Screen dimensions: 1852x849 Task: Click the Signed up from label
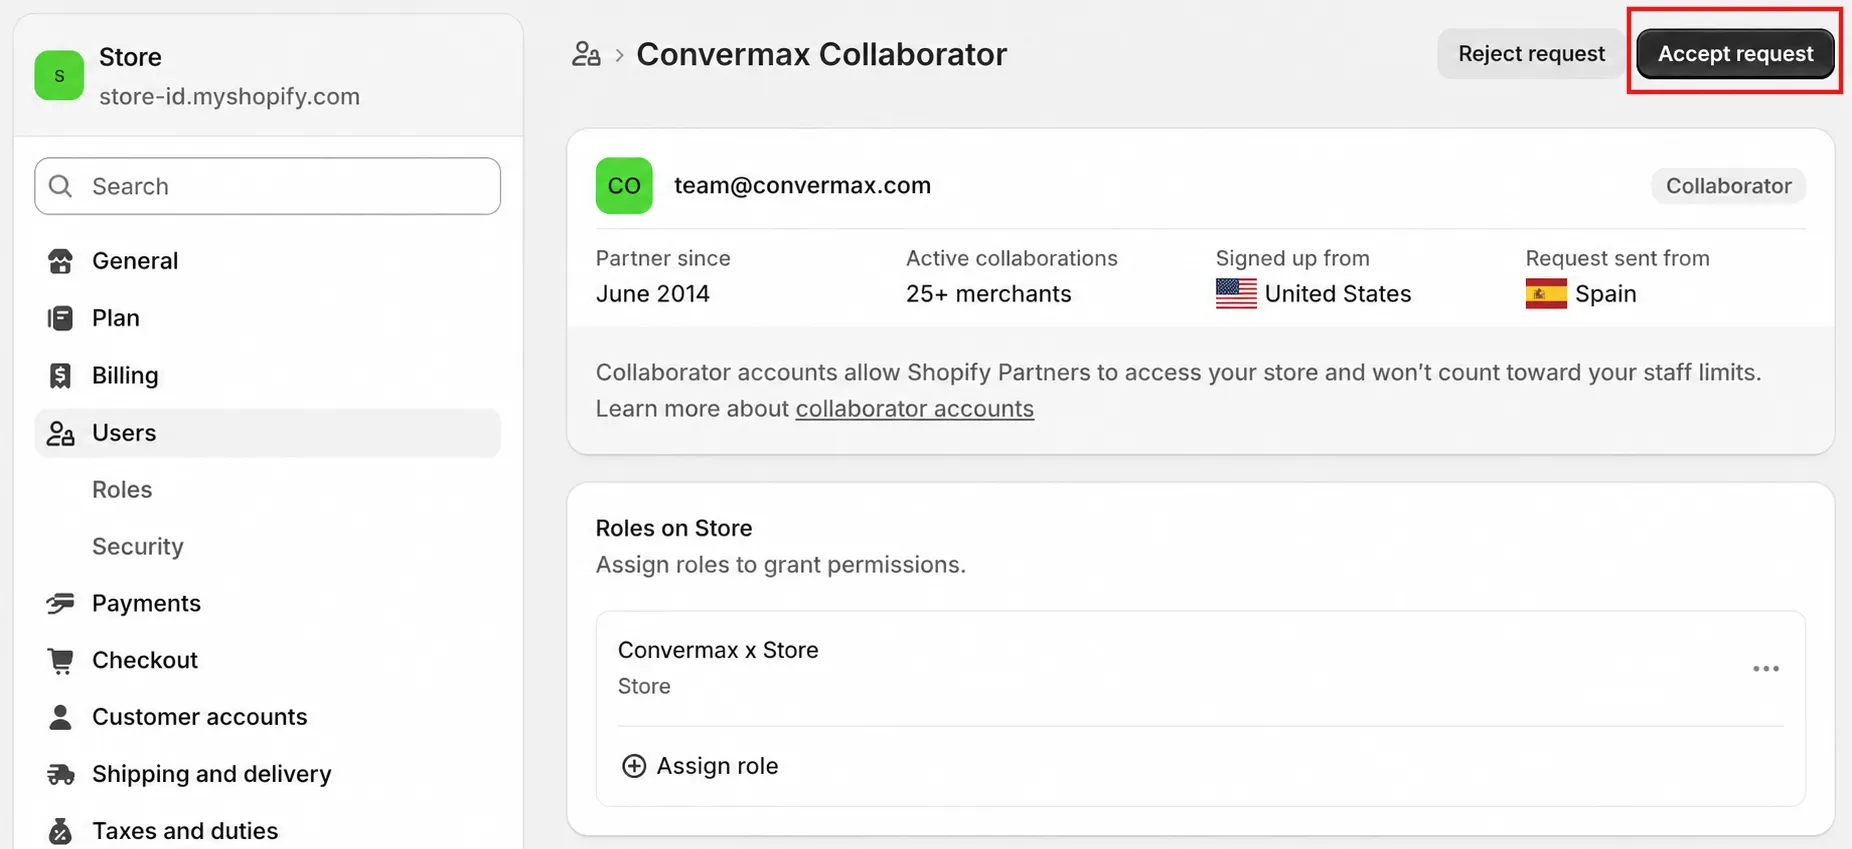[x=1292, y=258]
